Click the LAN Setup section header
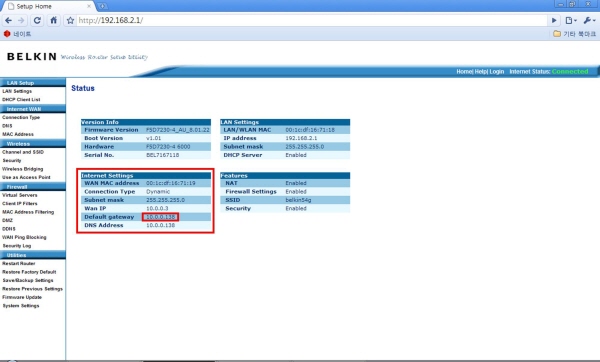This screenshot has width=600, height=362. point(33,83)
